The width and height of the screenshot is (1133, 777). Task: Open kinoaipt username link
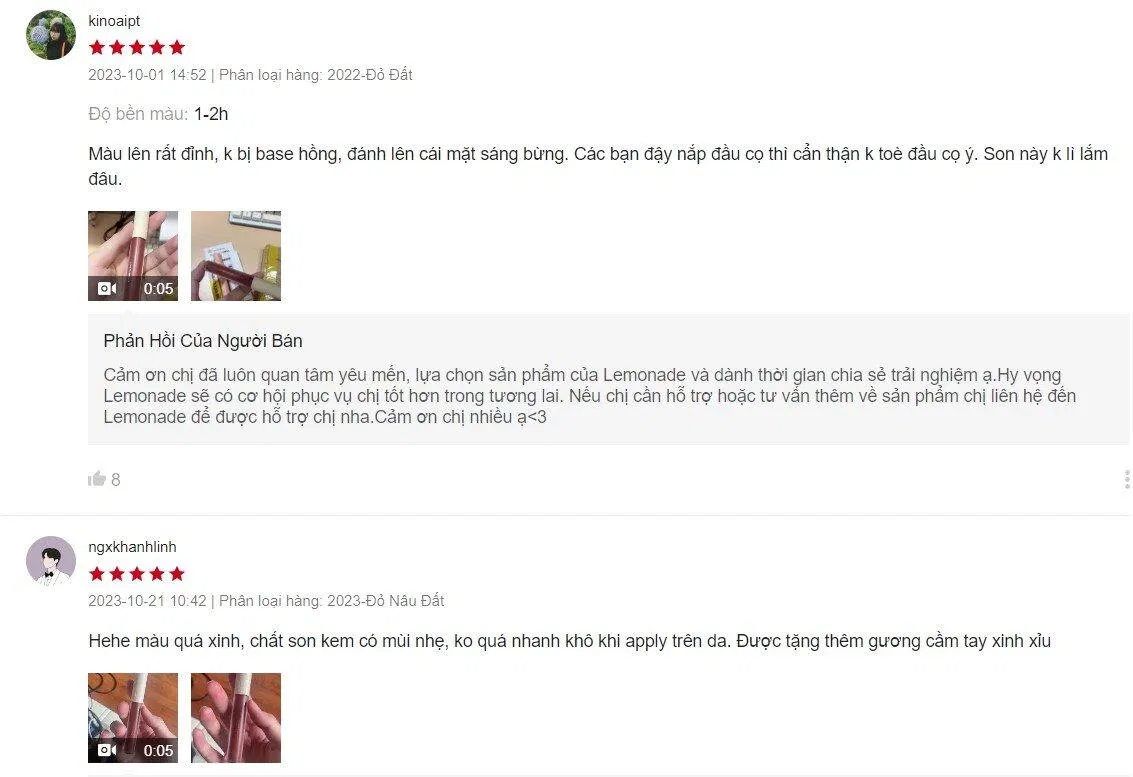pos(114,21)
